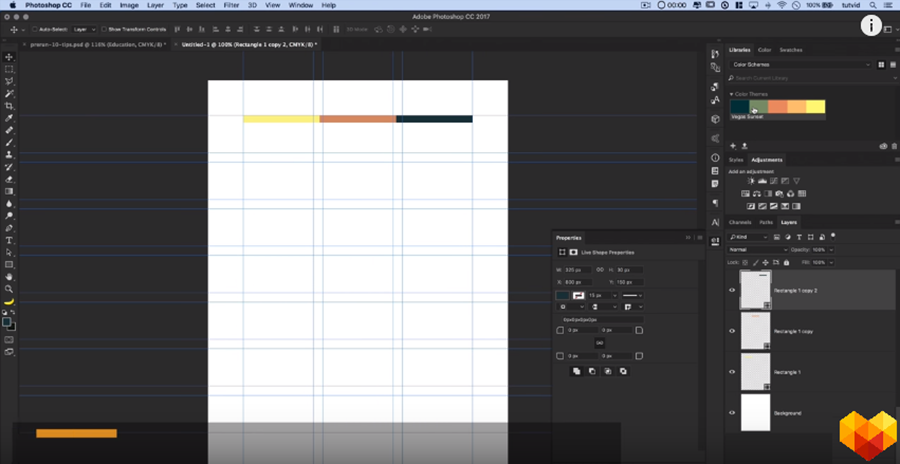900x464 pixels.
Task: Hide the Rectangle 1 copy 2 layer
Action: pyautogui.click(x=732, y=290)
